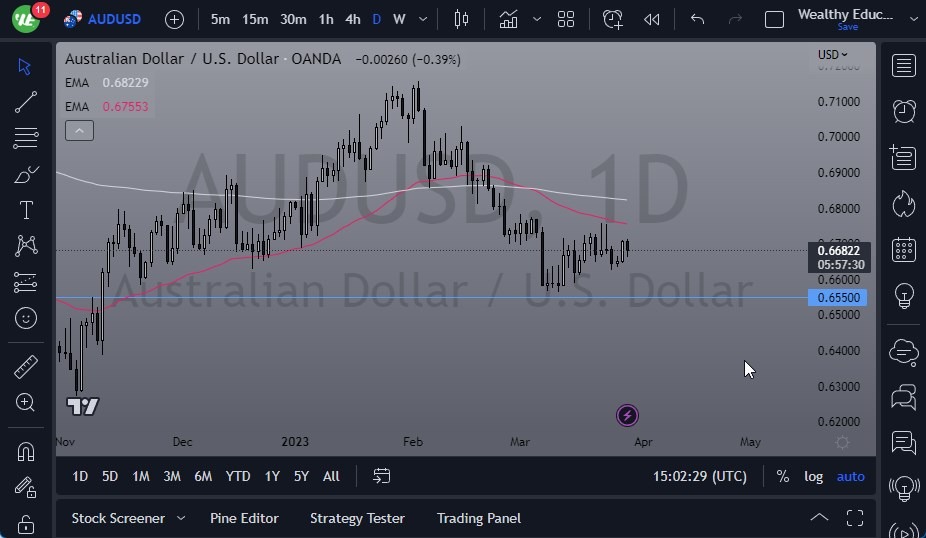The width and height of the screenshot is (926, 538).
Task: Open the calendar panel in right sidebar
Action: click(x=904, y=249)
